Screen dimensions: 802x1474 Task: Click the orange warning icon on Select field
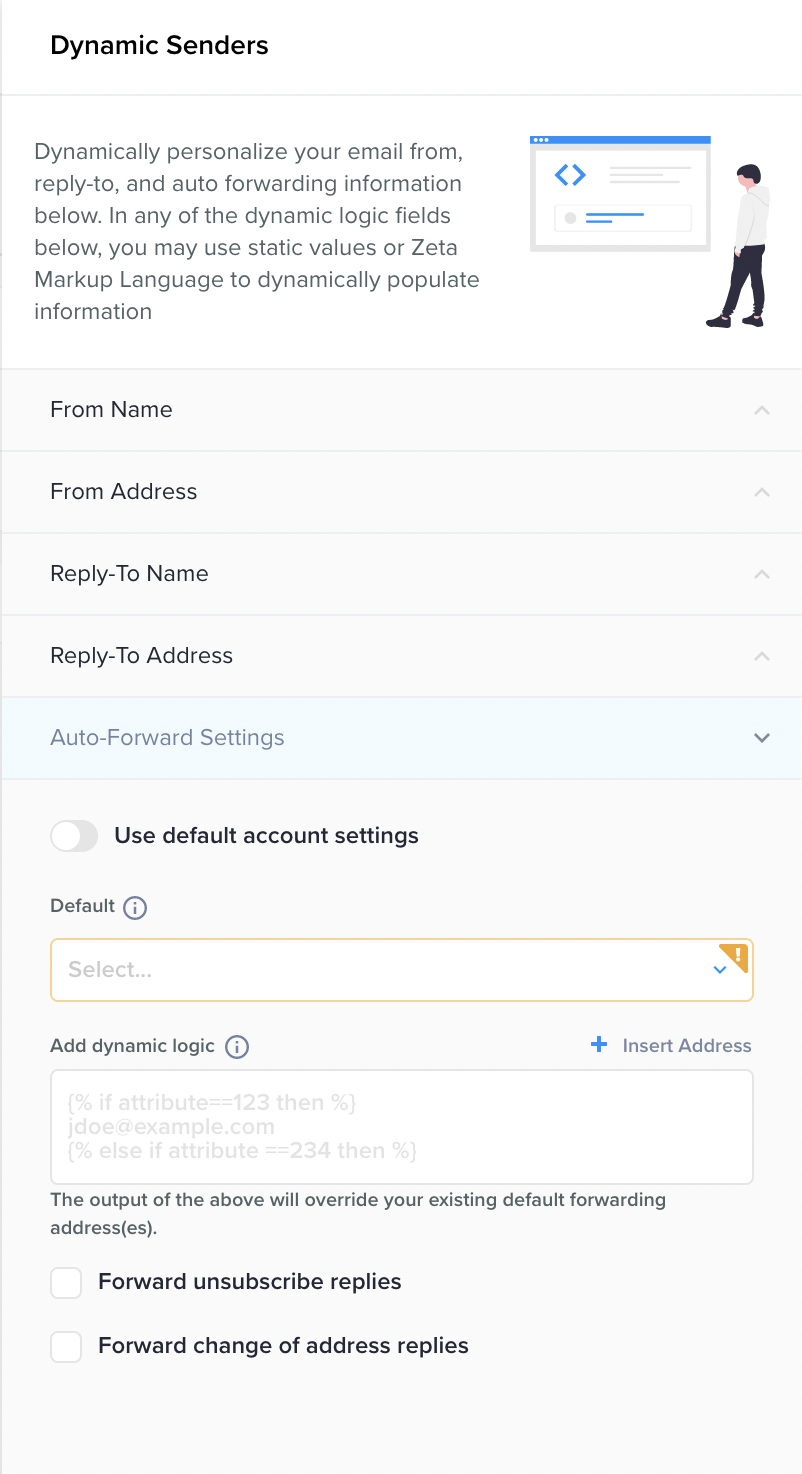pos(738,955)
